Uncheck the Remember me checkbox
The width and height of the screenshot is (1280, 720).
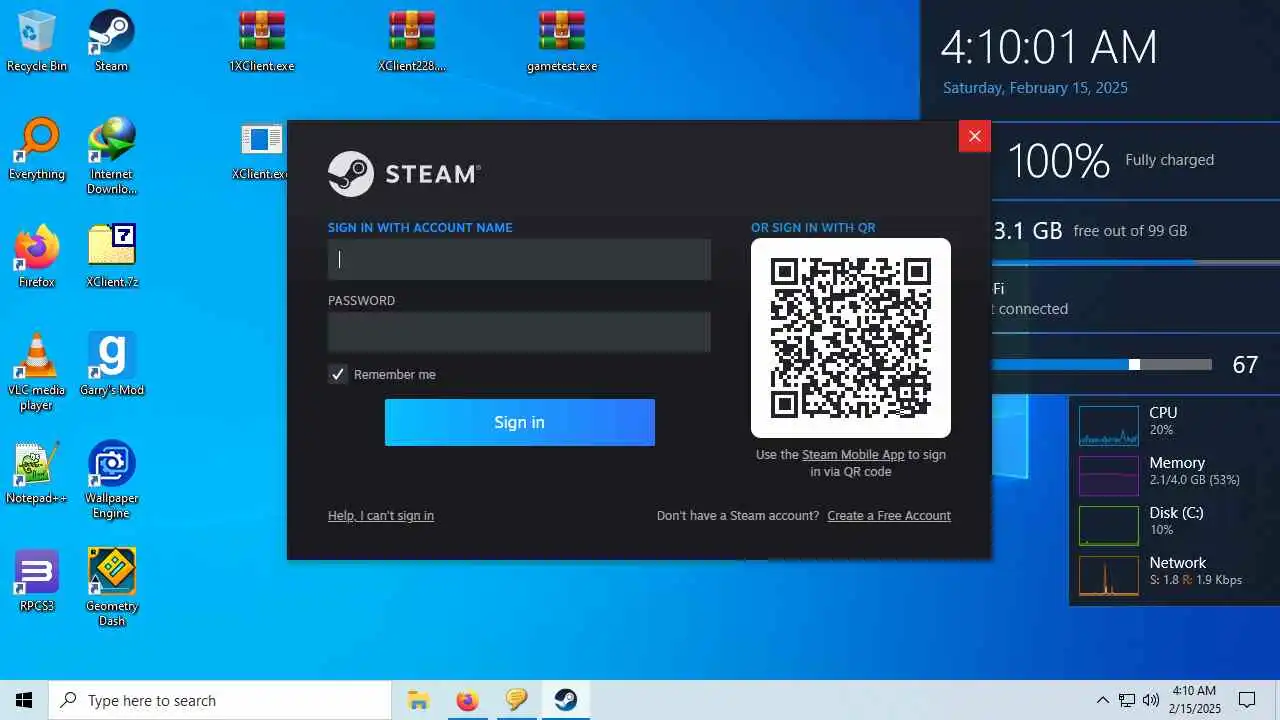point(338,374)
